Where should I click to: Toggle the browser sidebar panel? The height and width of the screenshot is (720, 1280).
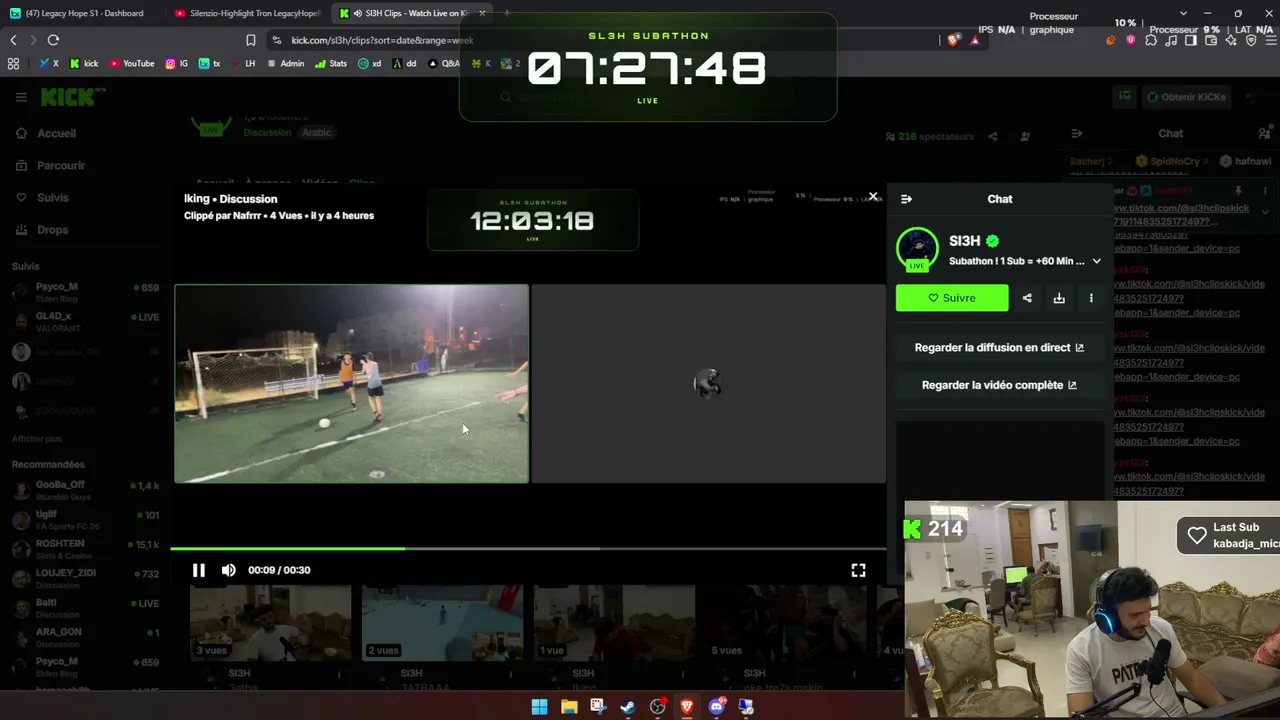pyautogui.click(x=1191, y=40)
